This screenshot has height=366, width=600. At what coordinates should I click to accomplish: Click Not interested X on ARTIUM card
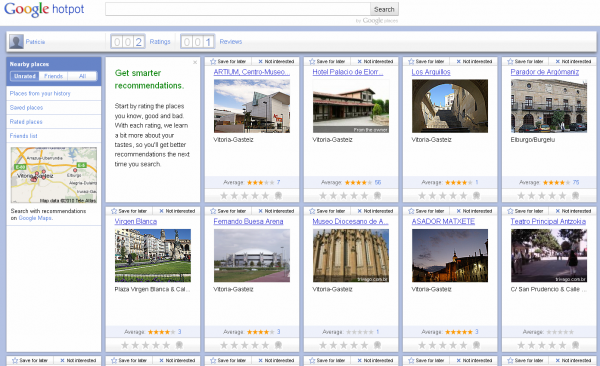tap(261, 61)
